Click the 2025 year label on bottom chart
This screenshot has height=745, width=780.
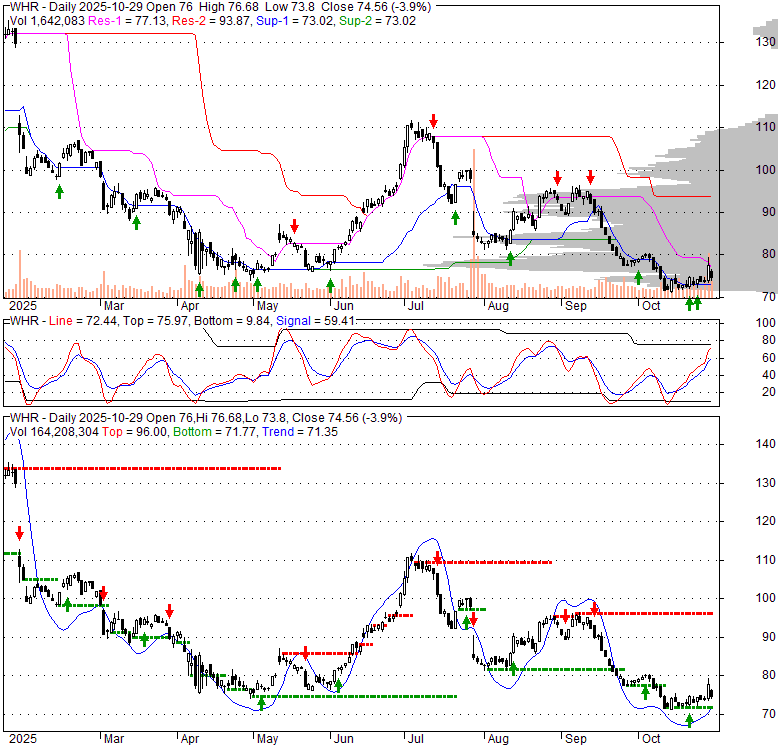click(x=23, y=739)
